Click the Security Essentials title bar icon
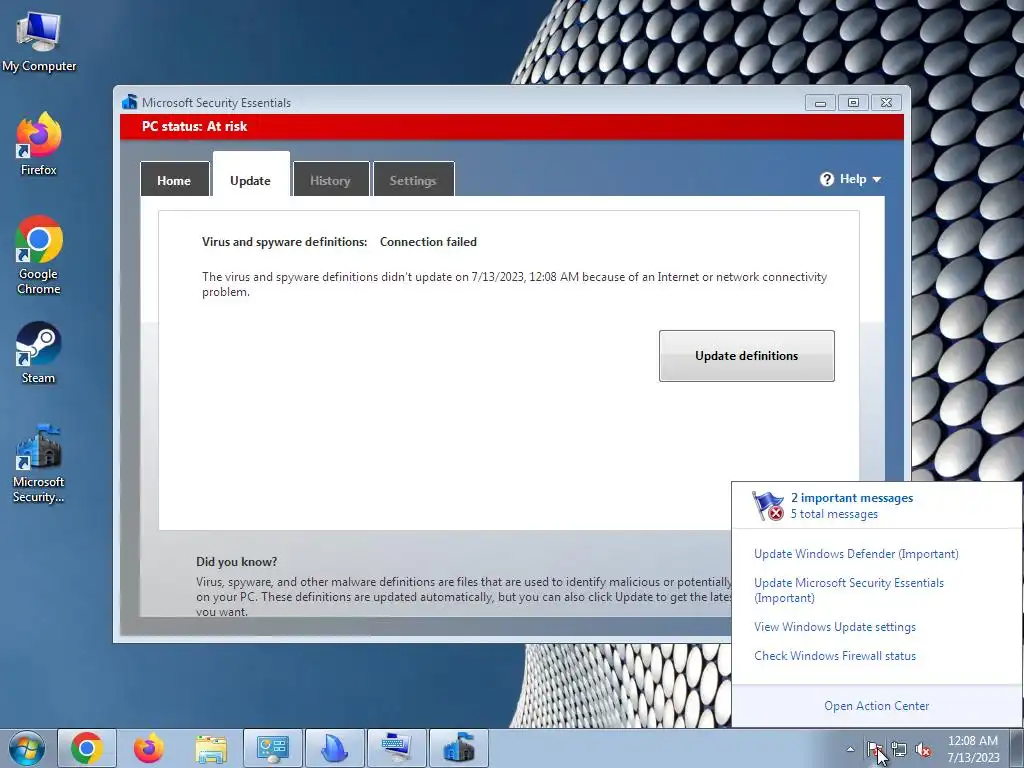The width and height of the screenshot is (1024, 768). pyautogui.click(x=130, y=103)
